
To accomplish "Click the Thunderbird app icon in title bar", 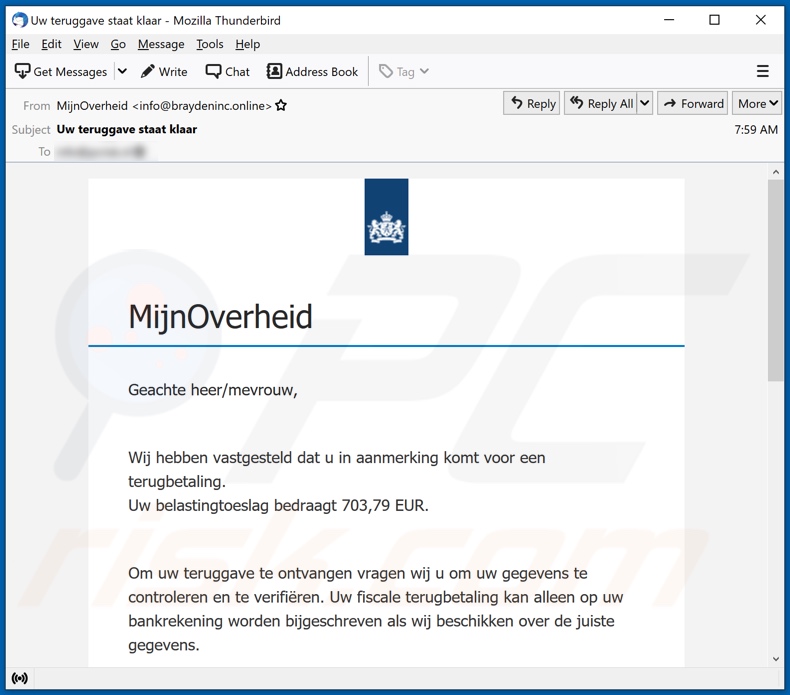I will 20,20.
